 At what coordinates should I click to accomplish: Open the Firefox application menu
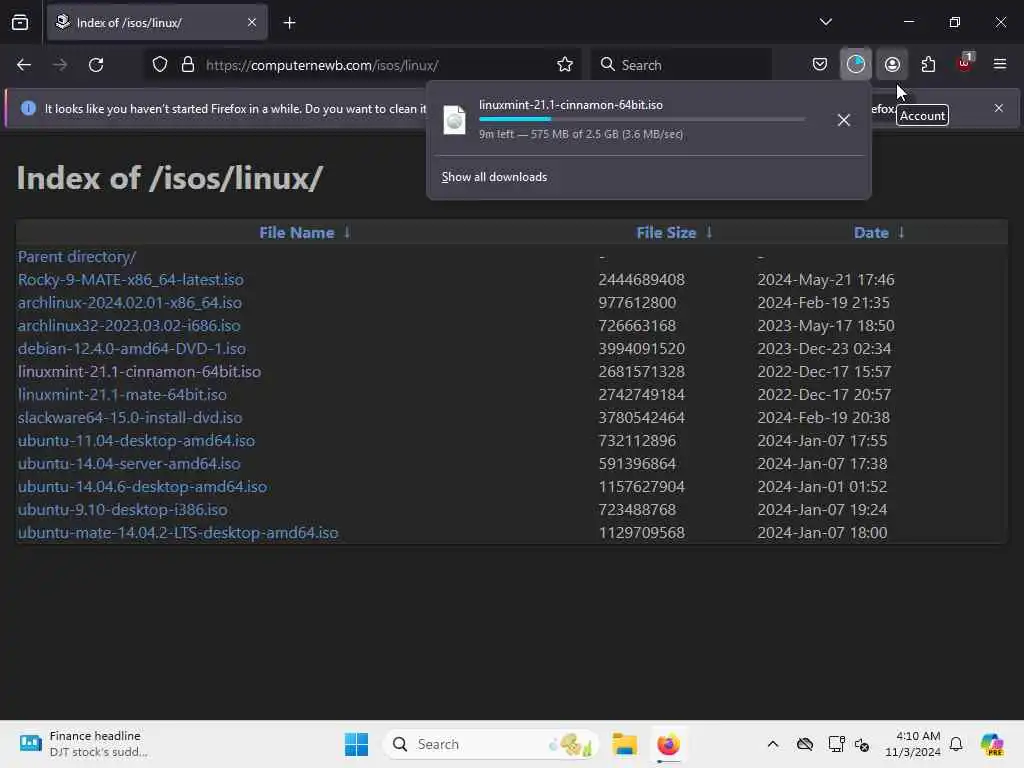pos(1000,64)
